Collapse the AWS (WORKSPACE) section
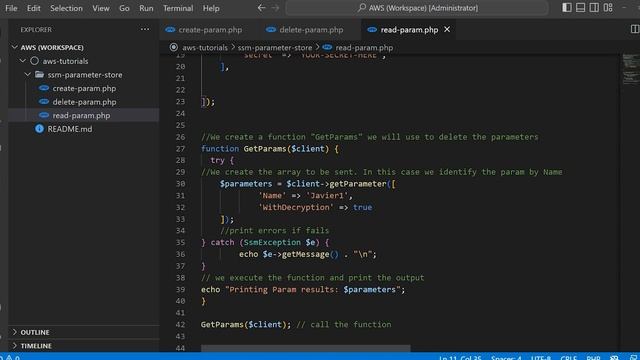Screen dimensions: 640x360 tap(15, 47)
